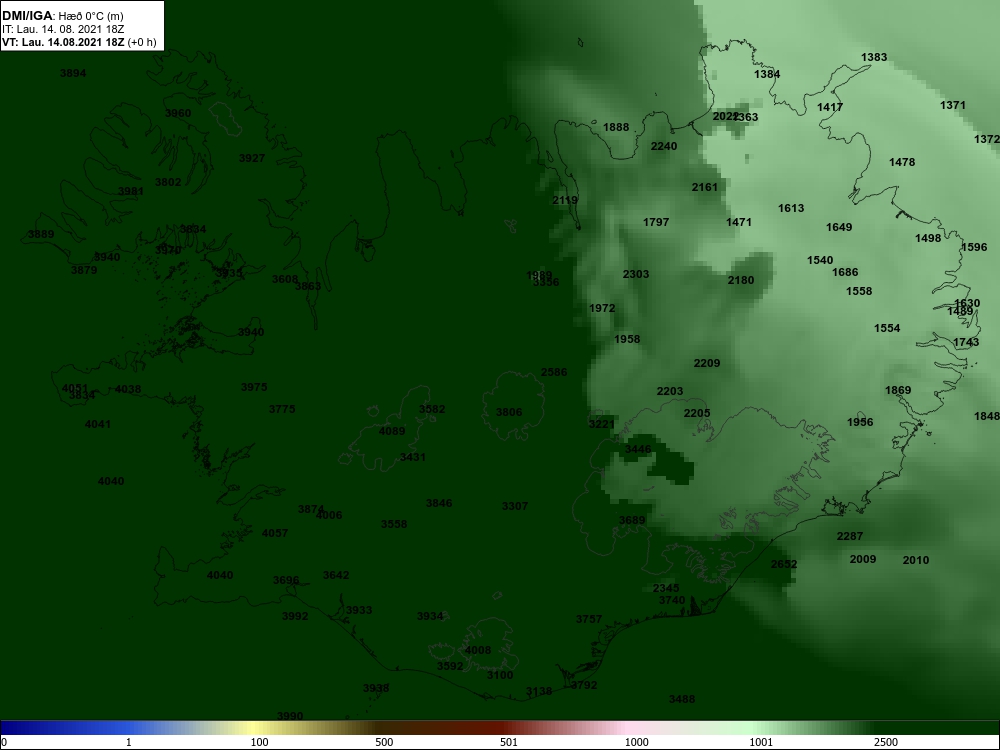
Task: Click the map value 3806
Action: pyautogui.click(x=509, y=412)
